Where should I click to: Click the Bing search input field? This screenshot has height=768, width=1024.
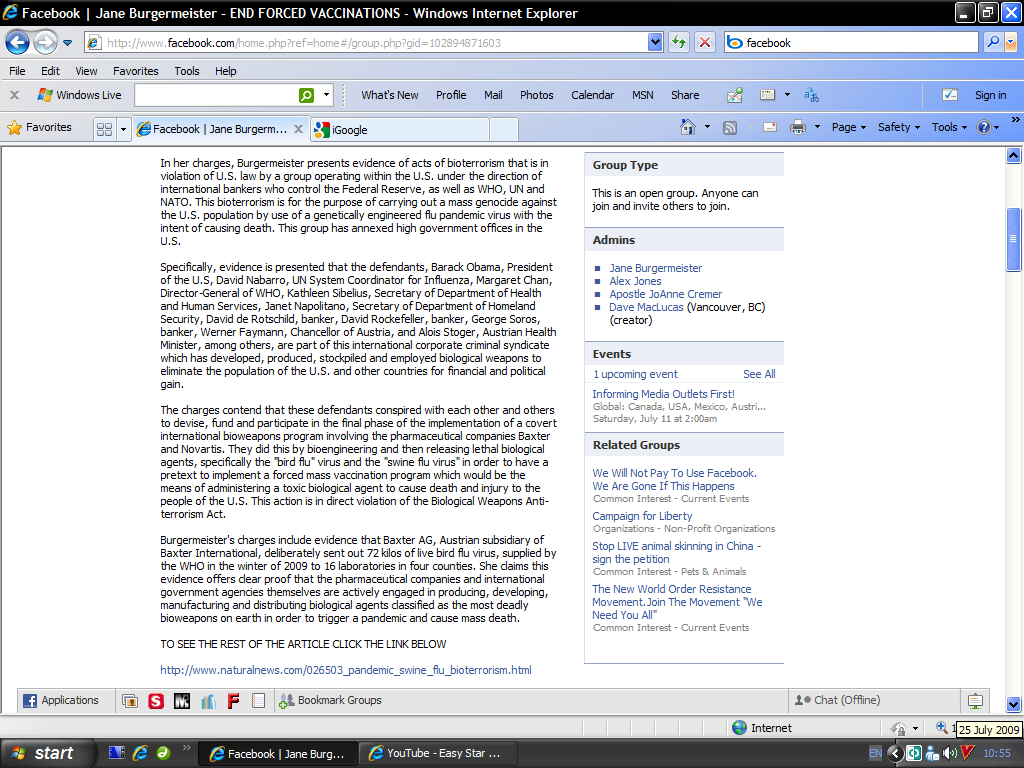[860, 42]
